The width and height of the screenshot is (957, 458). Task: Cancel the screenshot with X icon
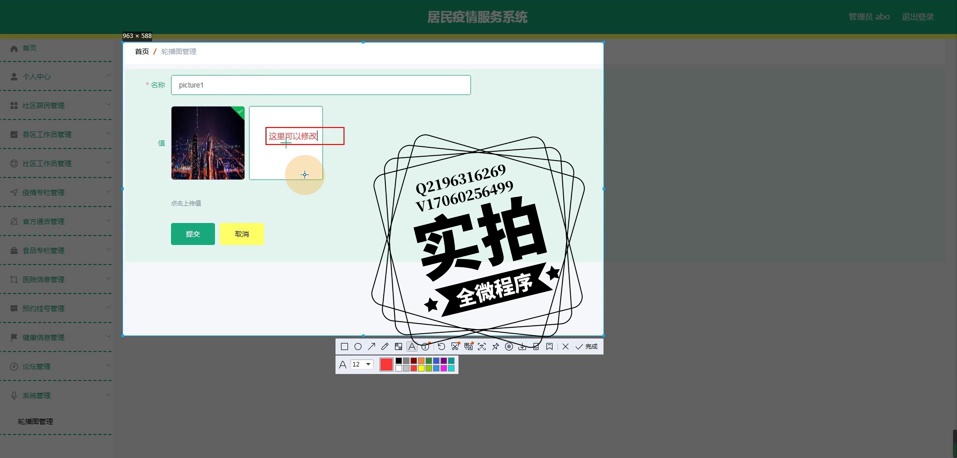coord(565,347)
